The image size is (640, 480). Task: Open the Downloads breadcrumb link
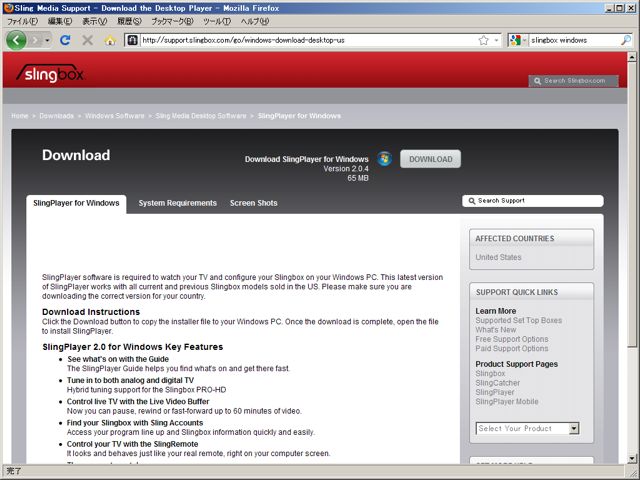(56, 116)
